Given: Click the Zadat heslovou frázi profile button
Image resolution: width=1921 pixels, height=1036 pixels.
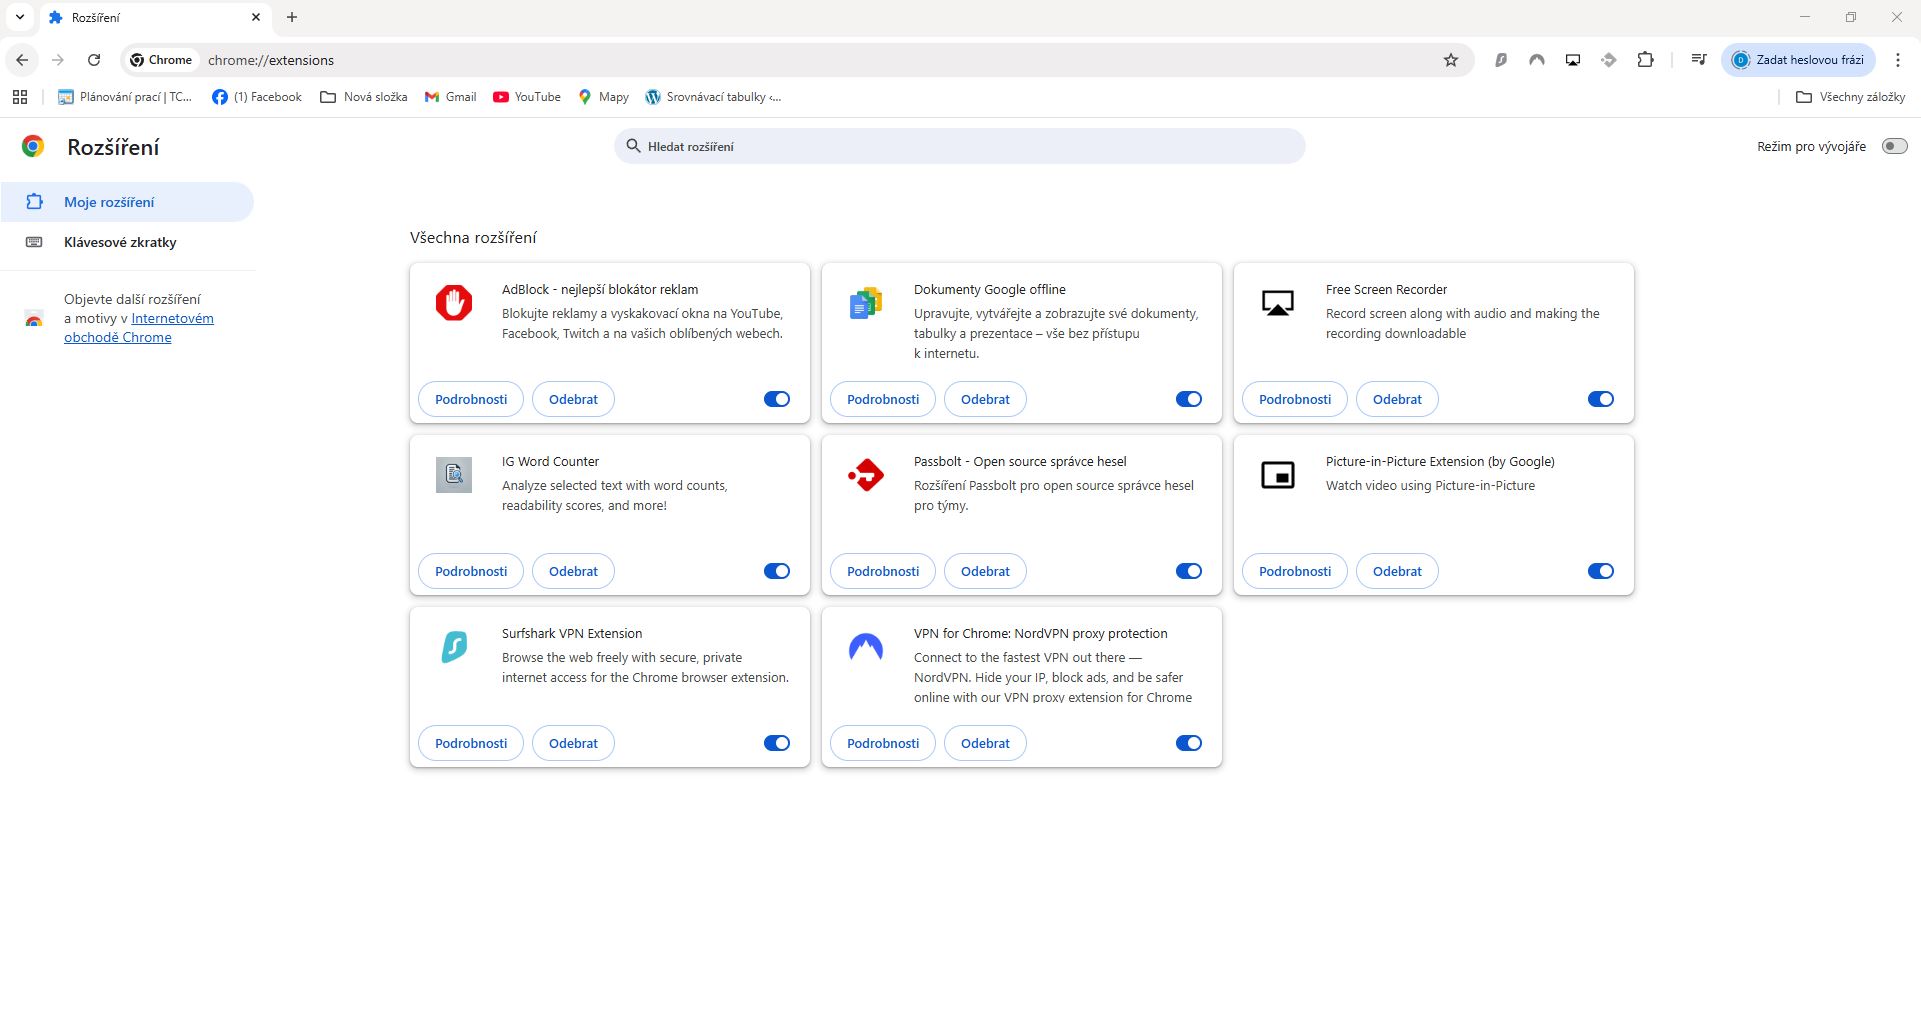Looking at the screenshot, I should 1799,60.
